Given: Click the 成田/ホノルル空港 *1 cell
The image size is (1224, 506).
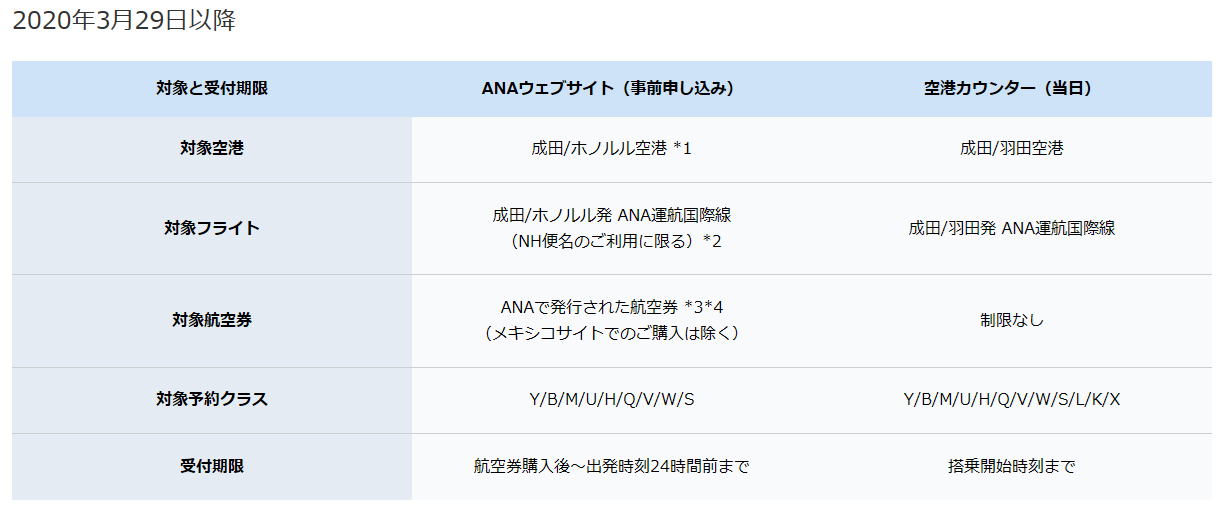Looking at the screenshot, I should click(x=611, y=148).
